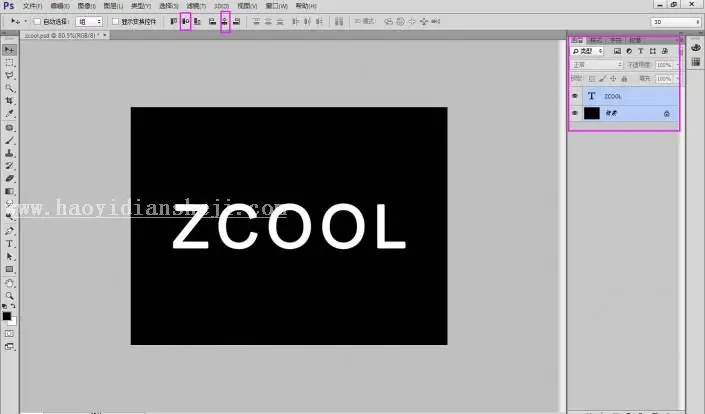This screenshot has height=414, width=705.
Task: Enable the Auto-Select checkbox
Action: tap(37, 21)
